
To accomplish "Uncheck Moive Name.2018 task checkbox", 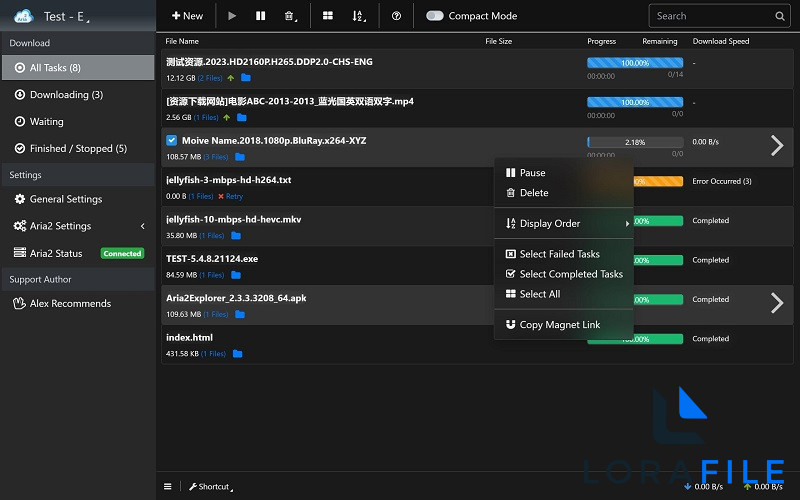I will (x=171, y=140).
